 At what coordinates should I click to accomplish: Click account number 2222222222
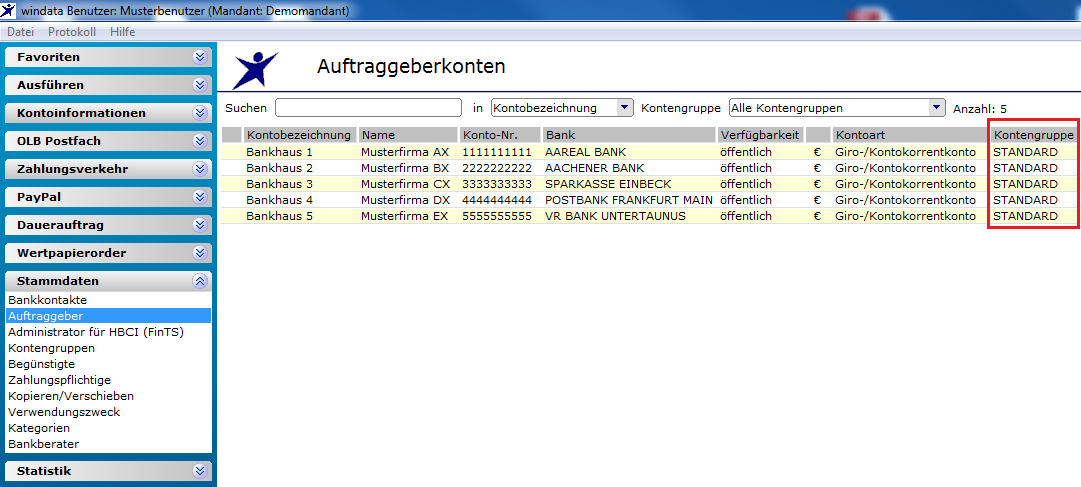click(499, 168)
